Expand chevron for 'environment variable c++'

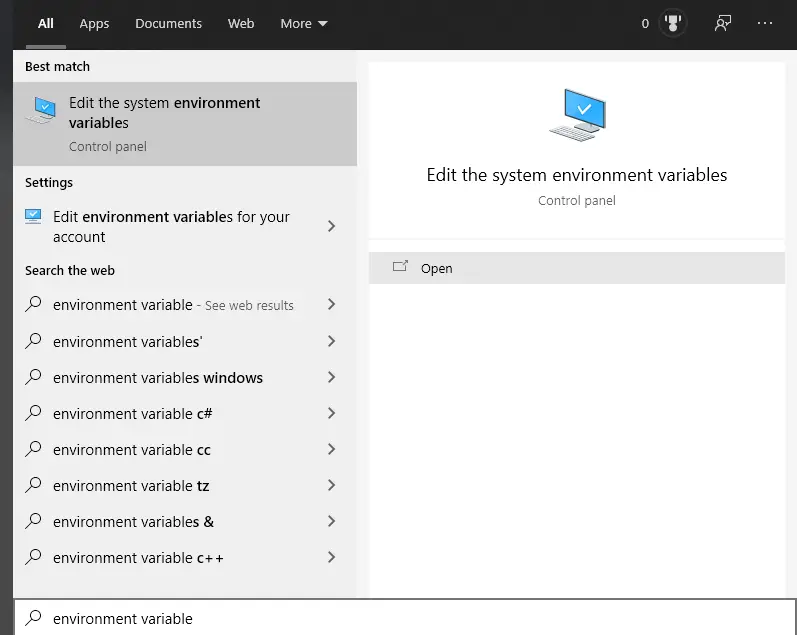[331, 557]
